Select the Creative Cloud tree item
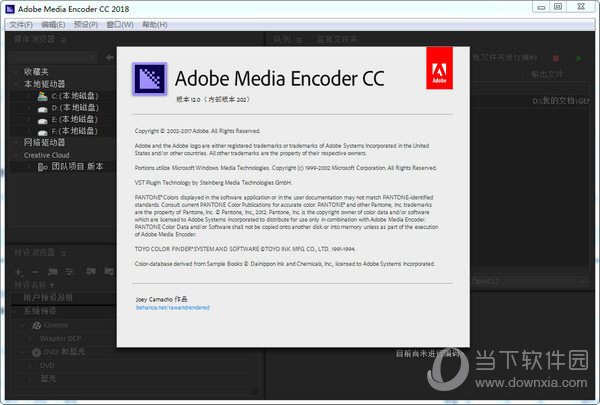 coord(46,155)
